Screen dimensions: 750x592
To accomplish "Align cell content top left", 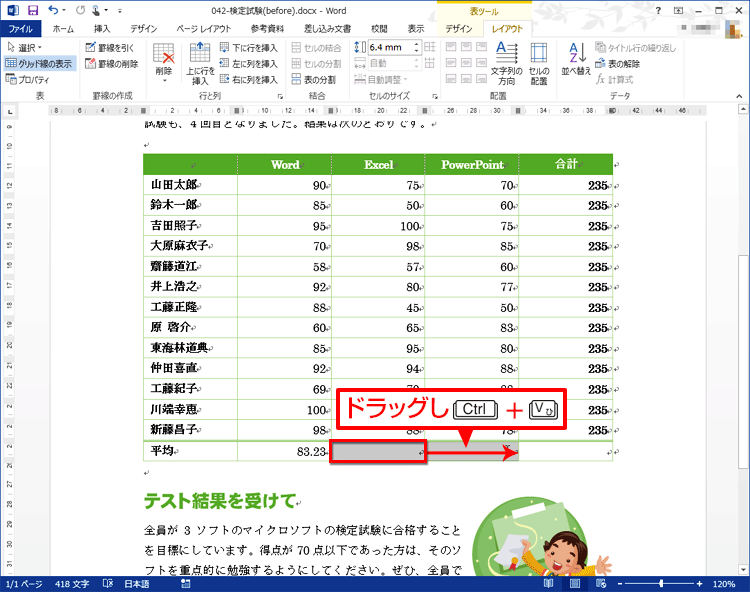I will pos(451,46).
